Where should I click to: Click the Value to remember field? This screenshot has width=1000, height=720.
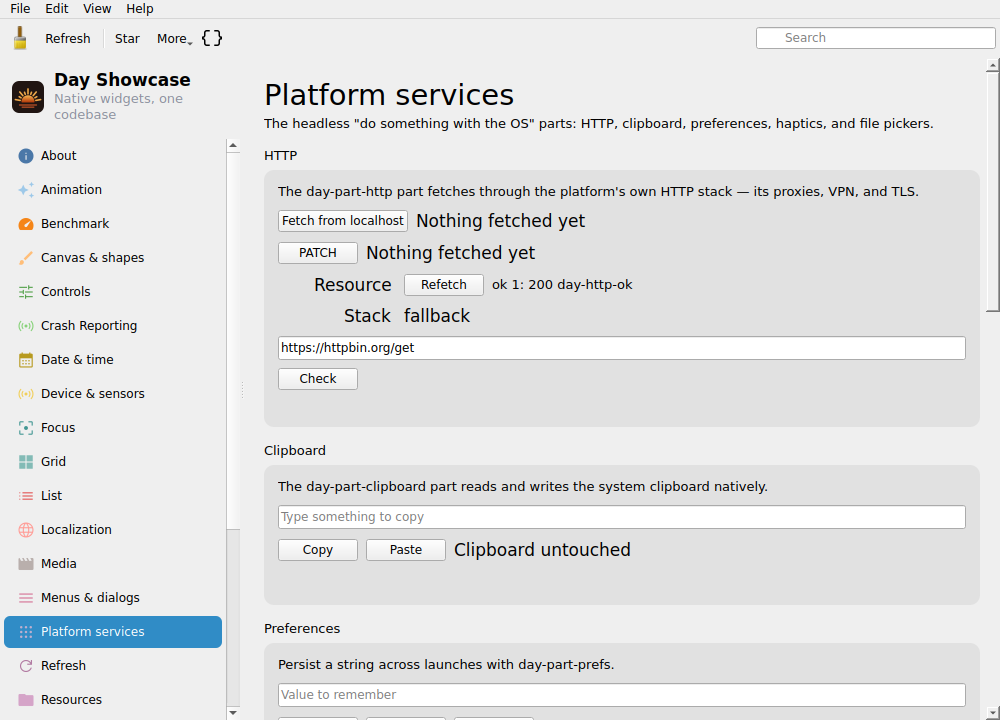tap(622, 694)
